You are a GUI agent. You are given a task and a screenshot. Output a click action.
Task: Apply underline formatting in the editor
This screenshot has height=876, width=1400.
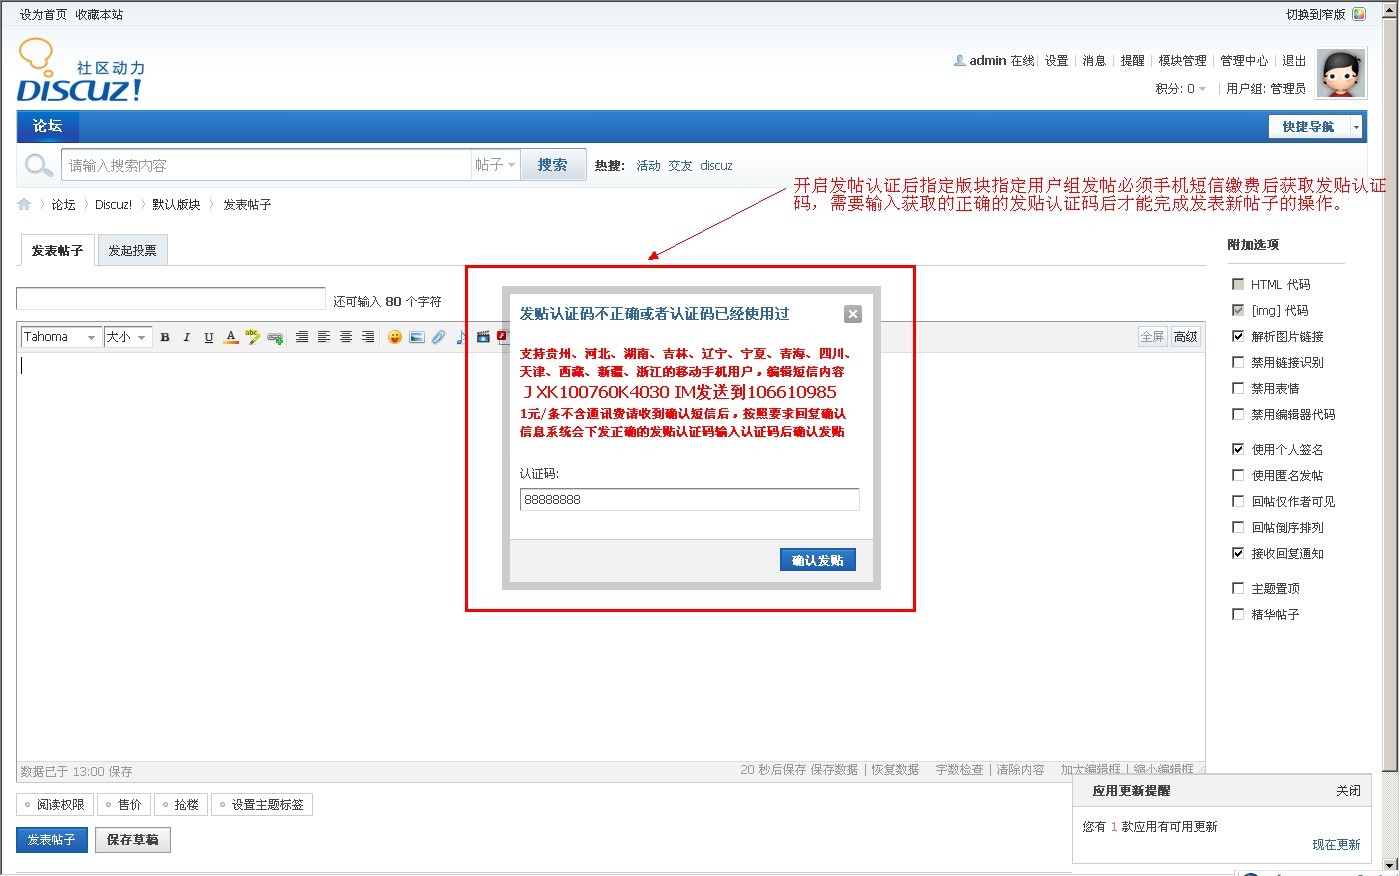(x=208, y=337)
